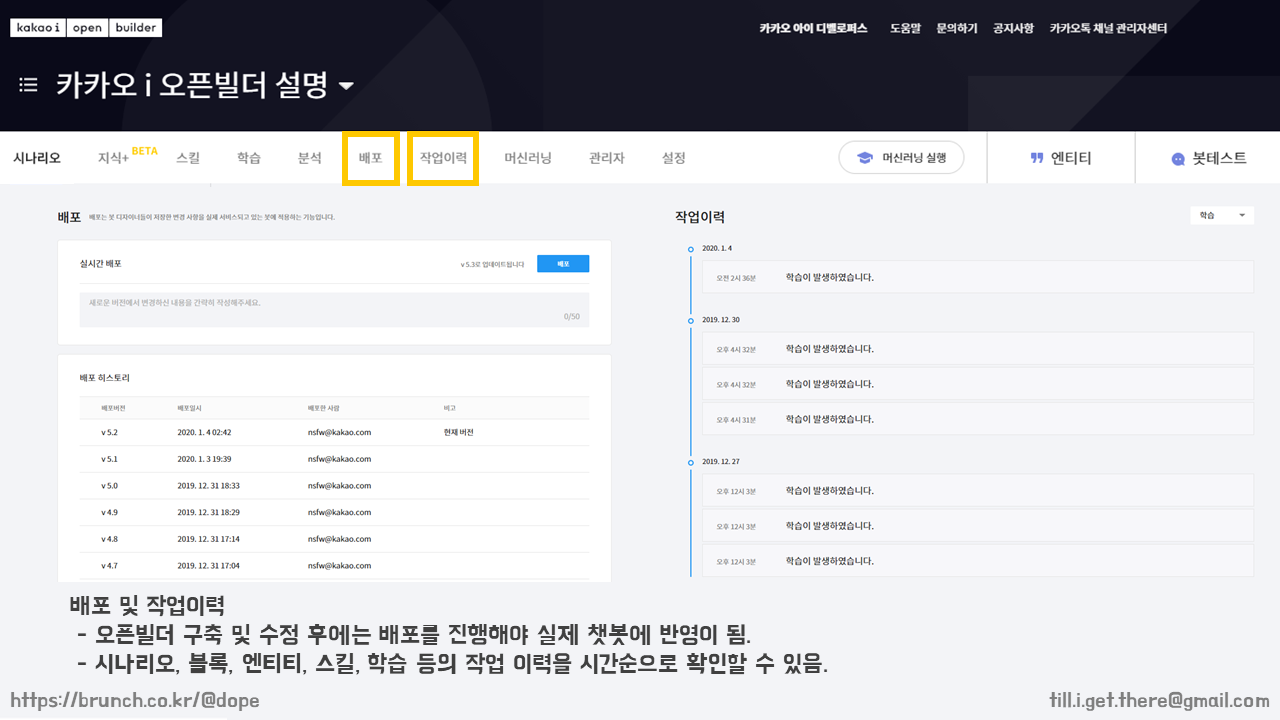Focus the deployment change note text field
Viewport: 1280px width, 720px height.
pos(334,309)
